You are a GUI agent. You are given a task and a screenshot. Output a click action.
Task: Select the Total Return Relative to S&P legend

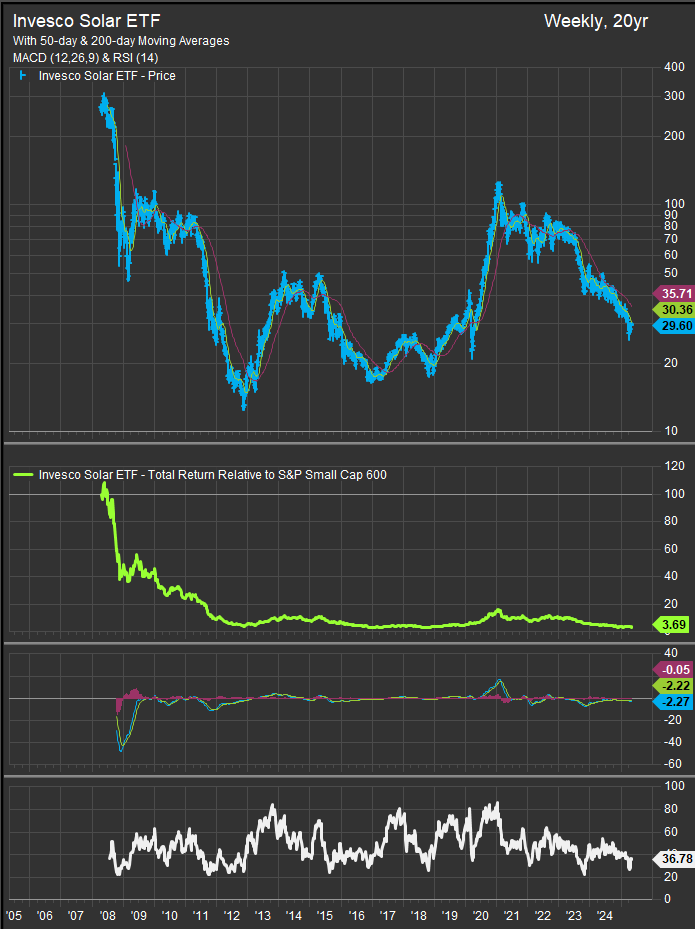point(213,475)
